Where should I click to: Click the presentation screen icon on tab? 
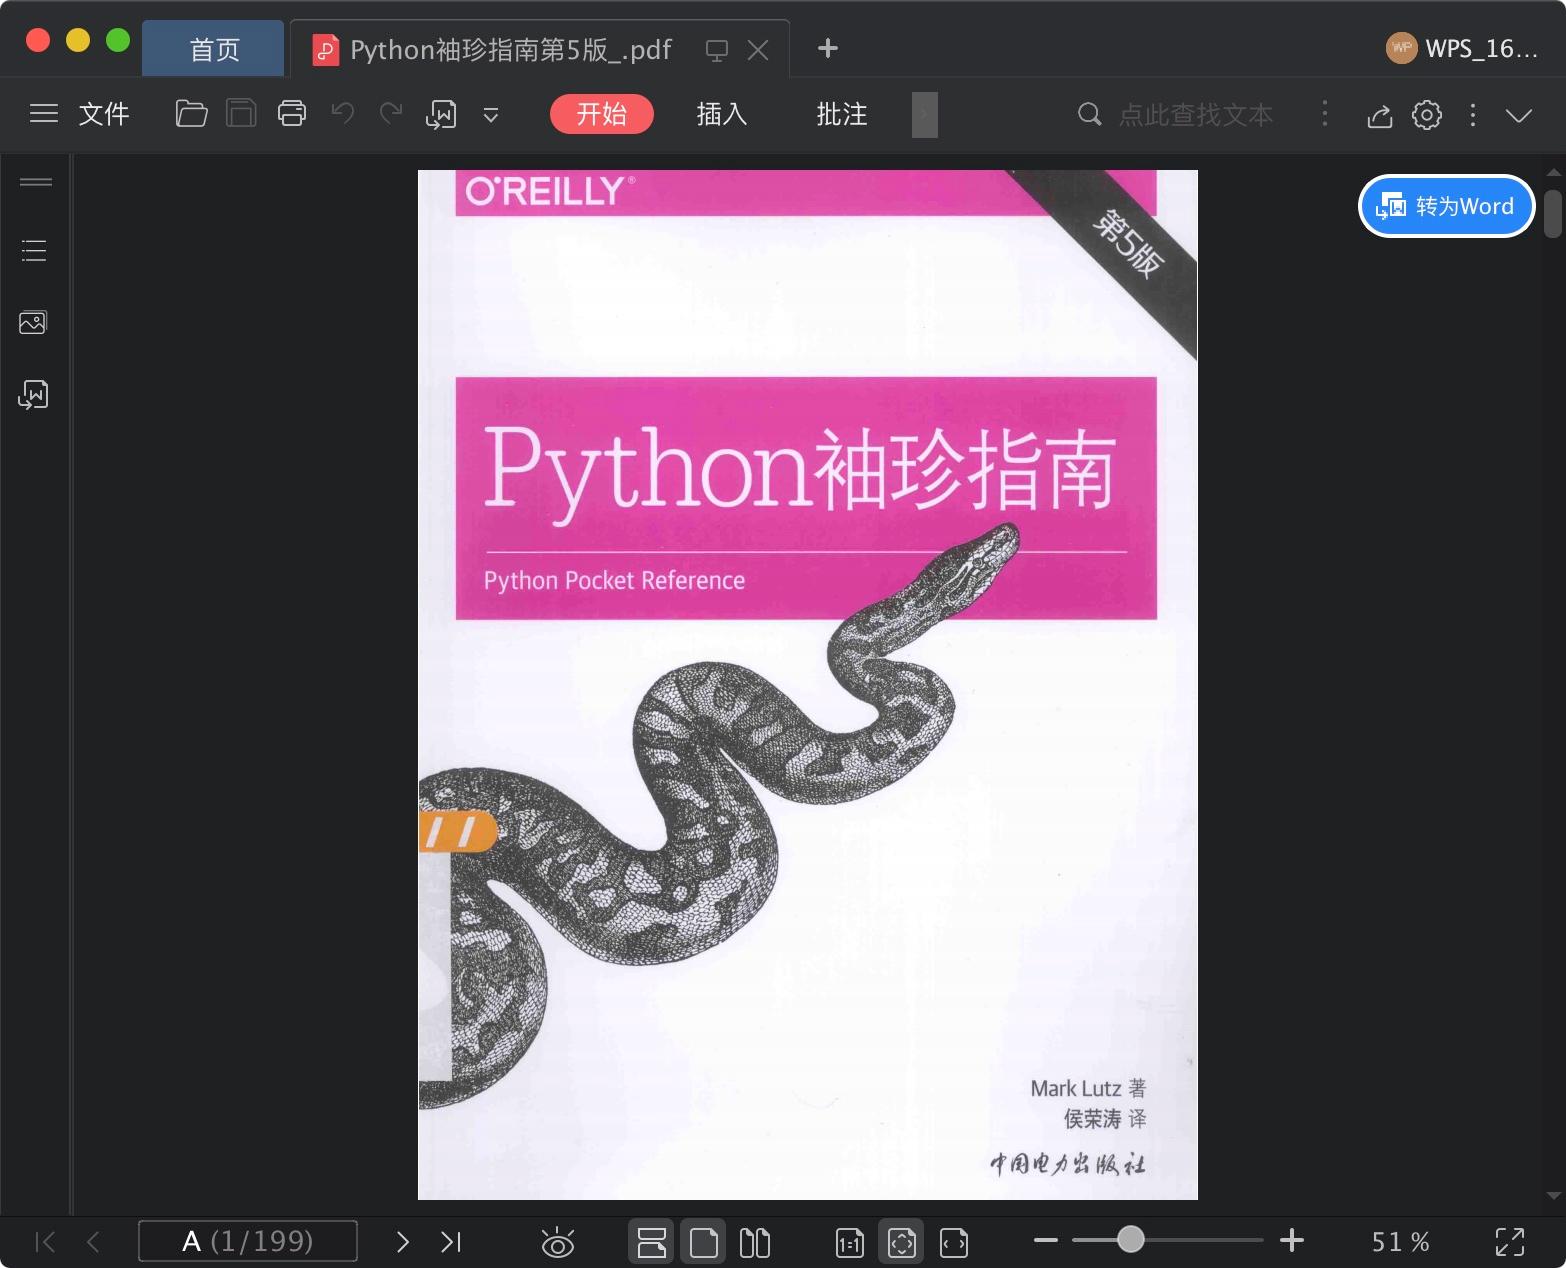717,50
